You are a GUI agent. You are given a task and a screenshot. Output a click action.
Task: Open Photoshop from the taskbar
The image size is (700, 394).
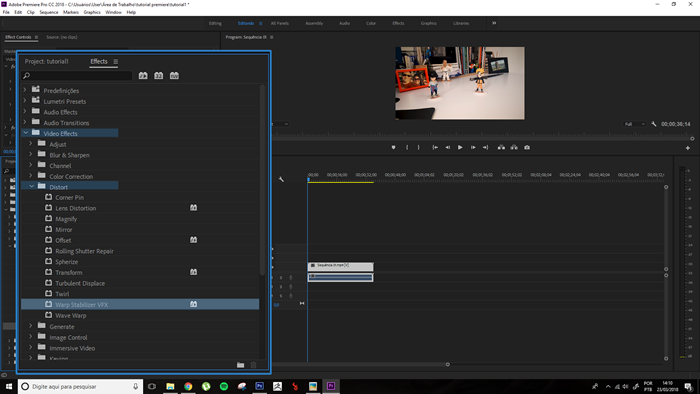pyautogui.click(x=259, y=386)
